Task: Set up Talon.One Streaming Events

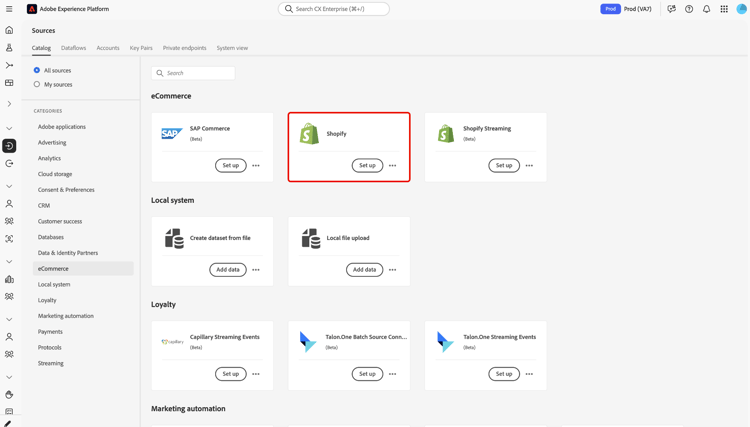Action: tap(504, 374)
